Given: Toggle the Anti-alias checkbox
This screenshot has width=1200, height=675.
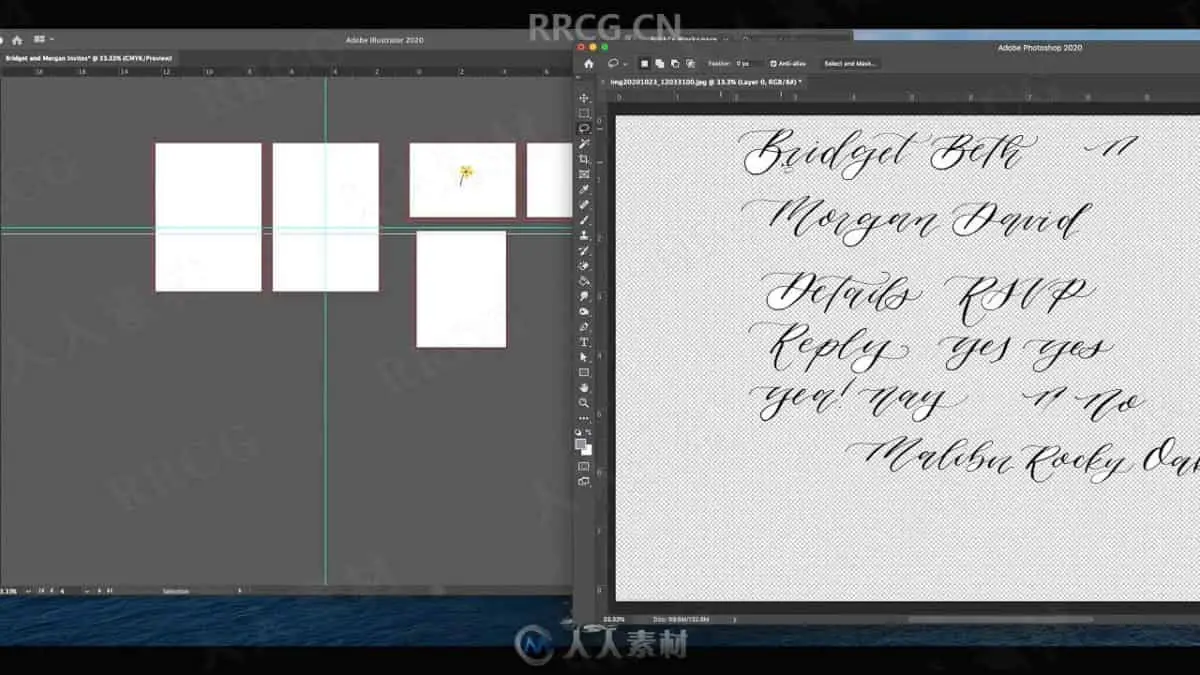Looking at the screenshot, I should 774,63.
